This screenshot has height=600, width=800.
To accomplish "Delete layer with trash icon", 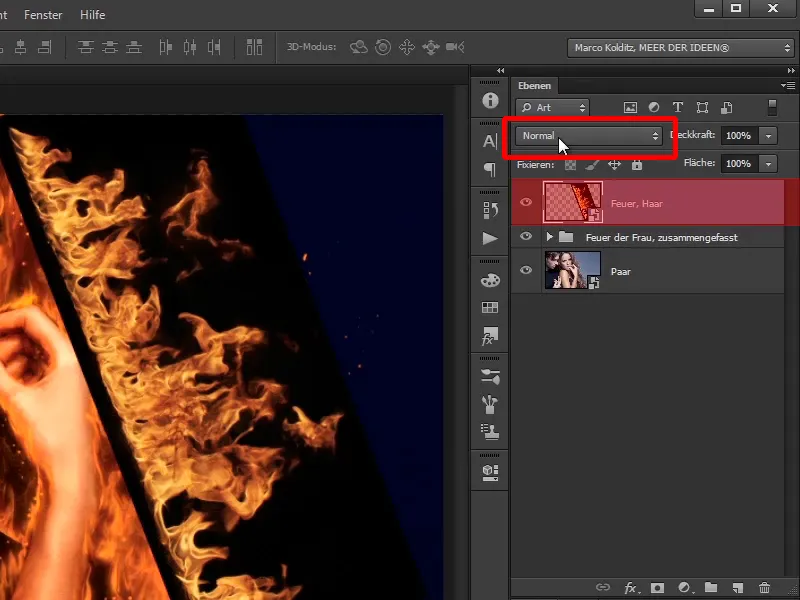I will [764, 588].
